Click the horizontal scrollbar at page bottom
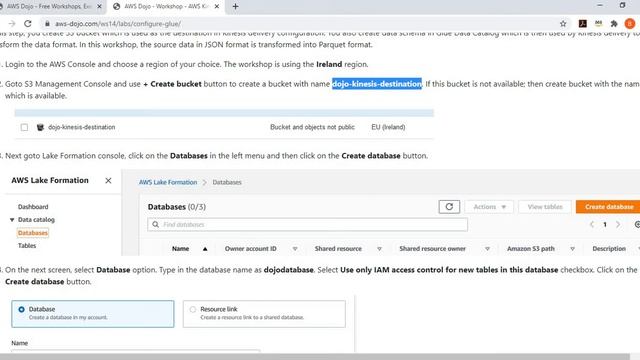Viewport: 640px width, 360px height. [314, 357]
